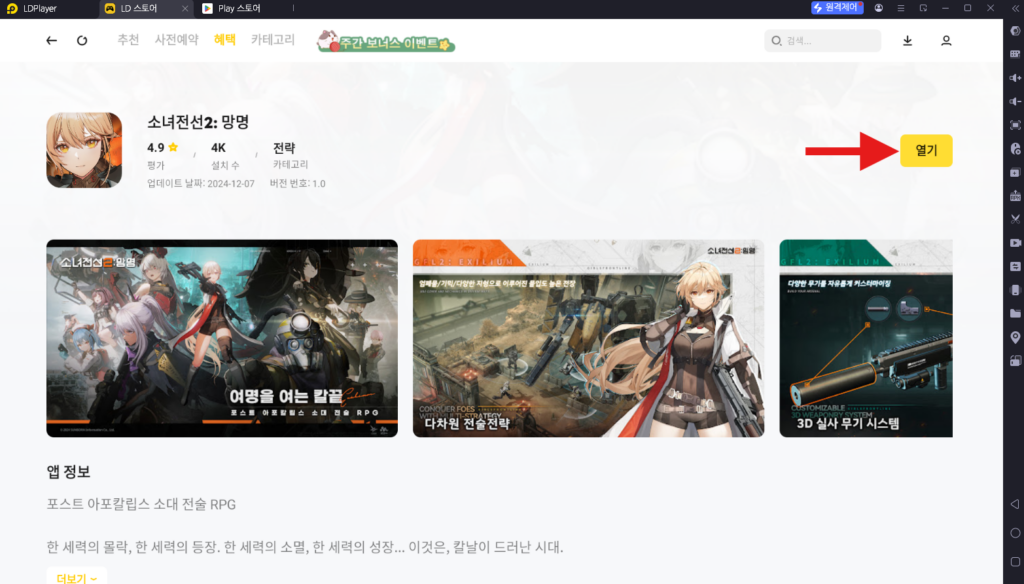Click the 4.9 rating value
The image size is (1024, 584).
155,148
